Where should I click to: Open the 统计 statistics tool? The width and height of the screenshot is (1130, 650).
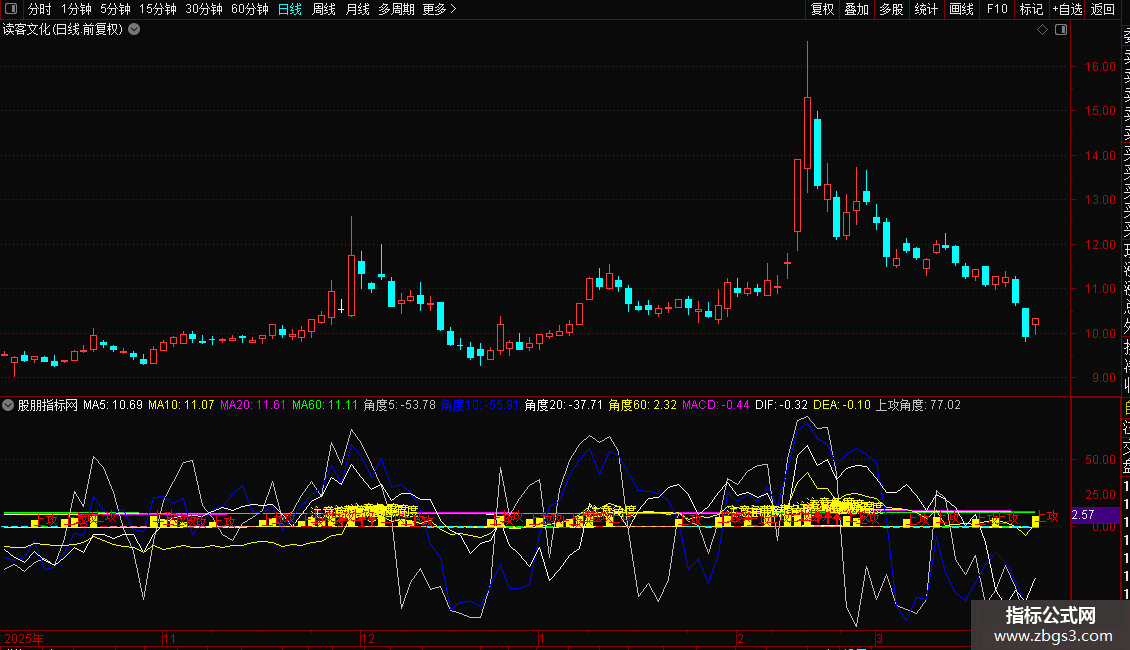(926, 9)
